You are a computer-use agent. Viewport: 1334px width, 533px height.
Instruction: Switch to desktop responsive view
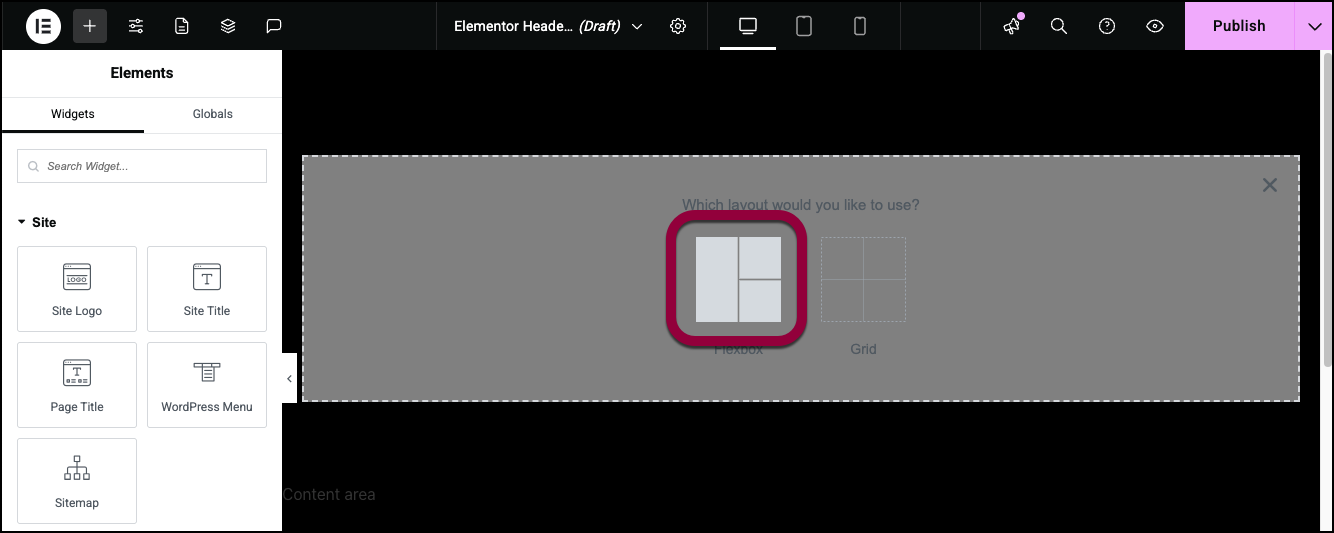748,26
